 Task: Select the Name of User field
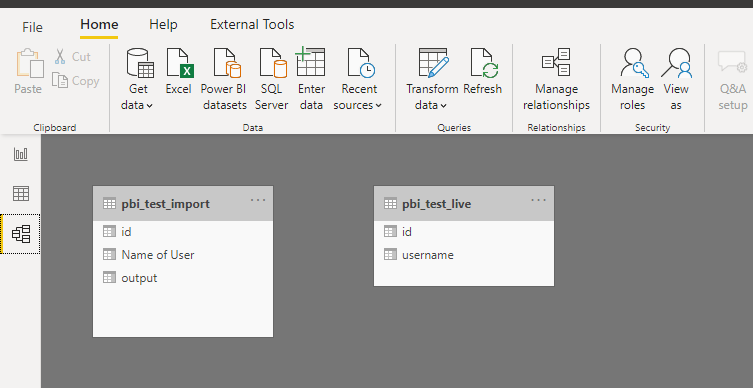coord(183,255)
